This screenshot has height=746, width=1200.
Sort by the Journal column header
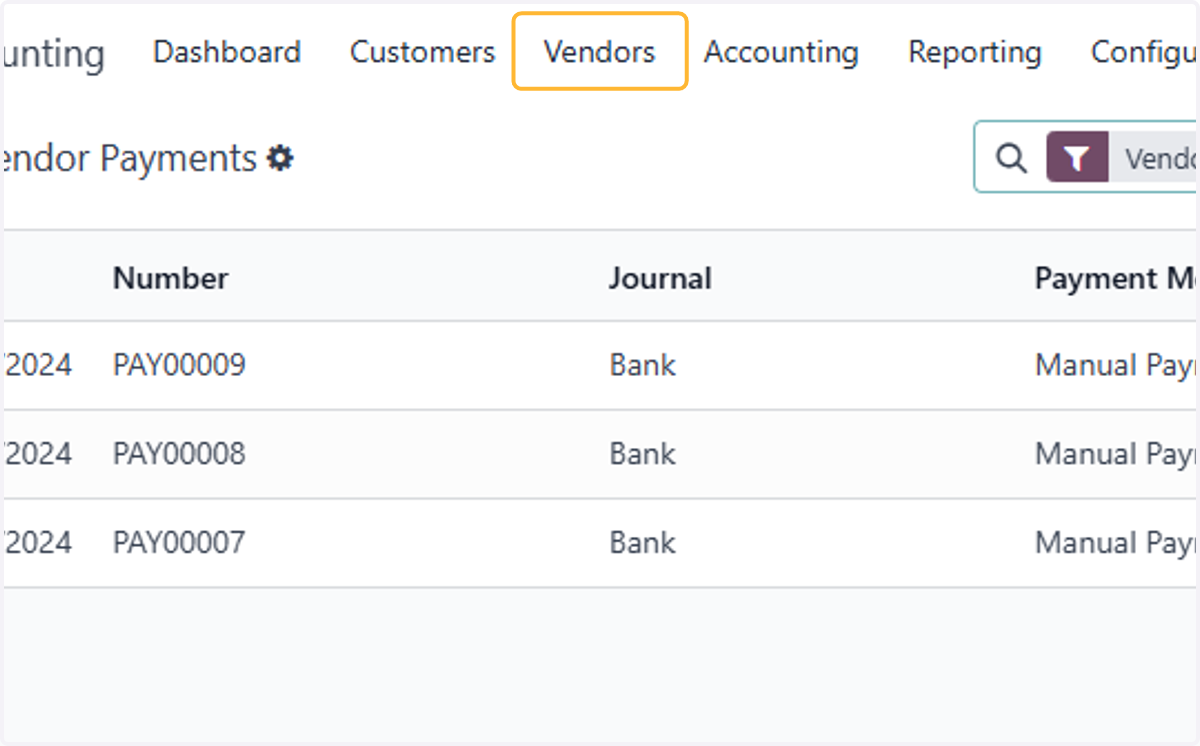tap(660, 278)
